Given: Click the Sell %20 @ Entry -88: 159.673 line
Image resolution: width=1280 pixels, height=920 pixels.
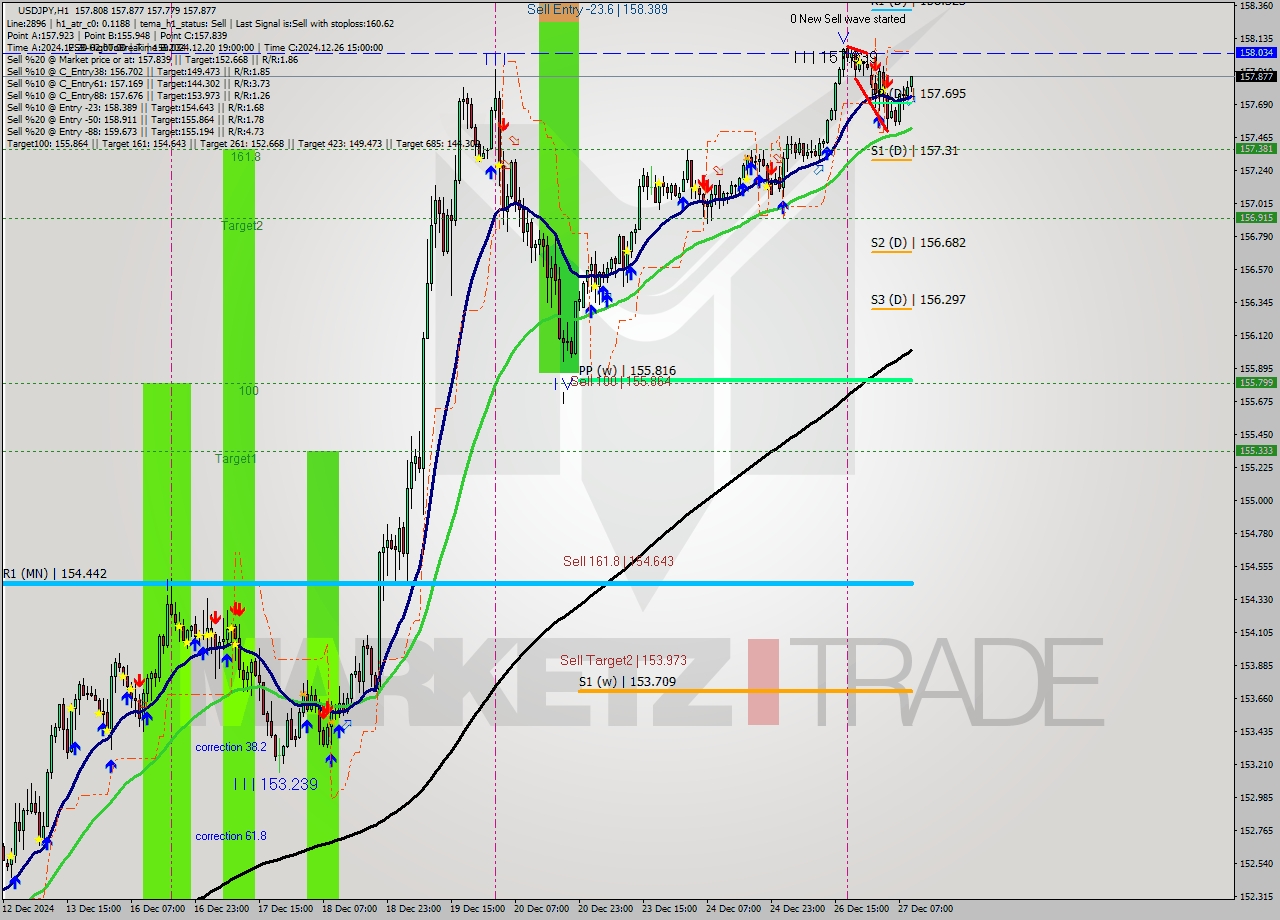Looking at the screenshot, I should click(x=135, y=132).
